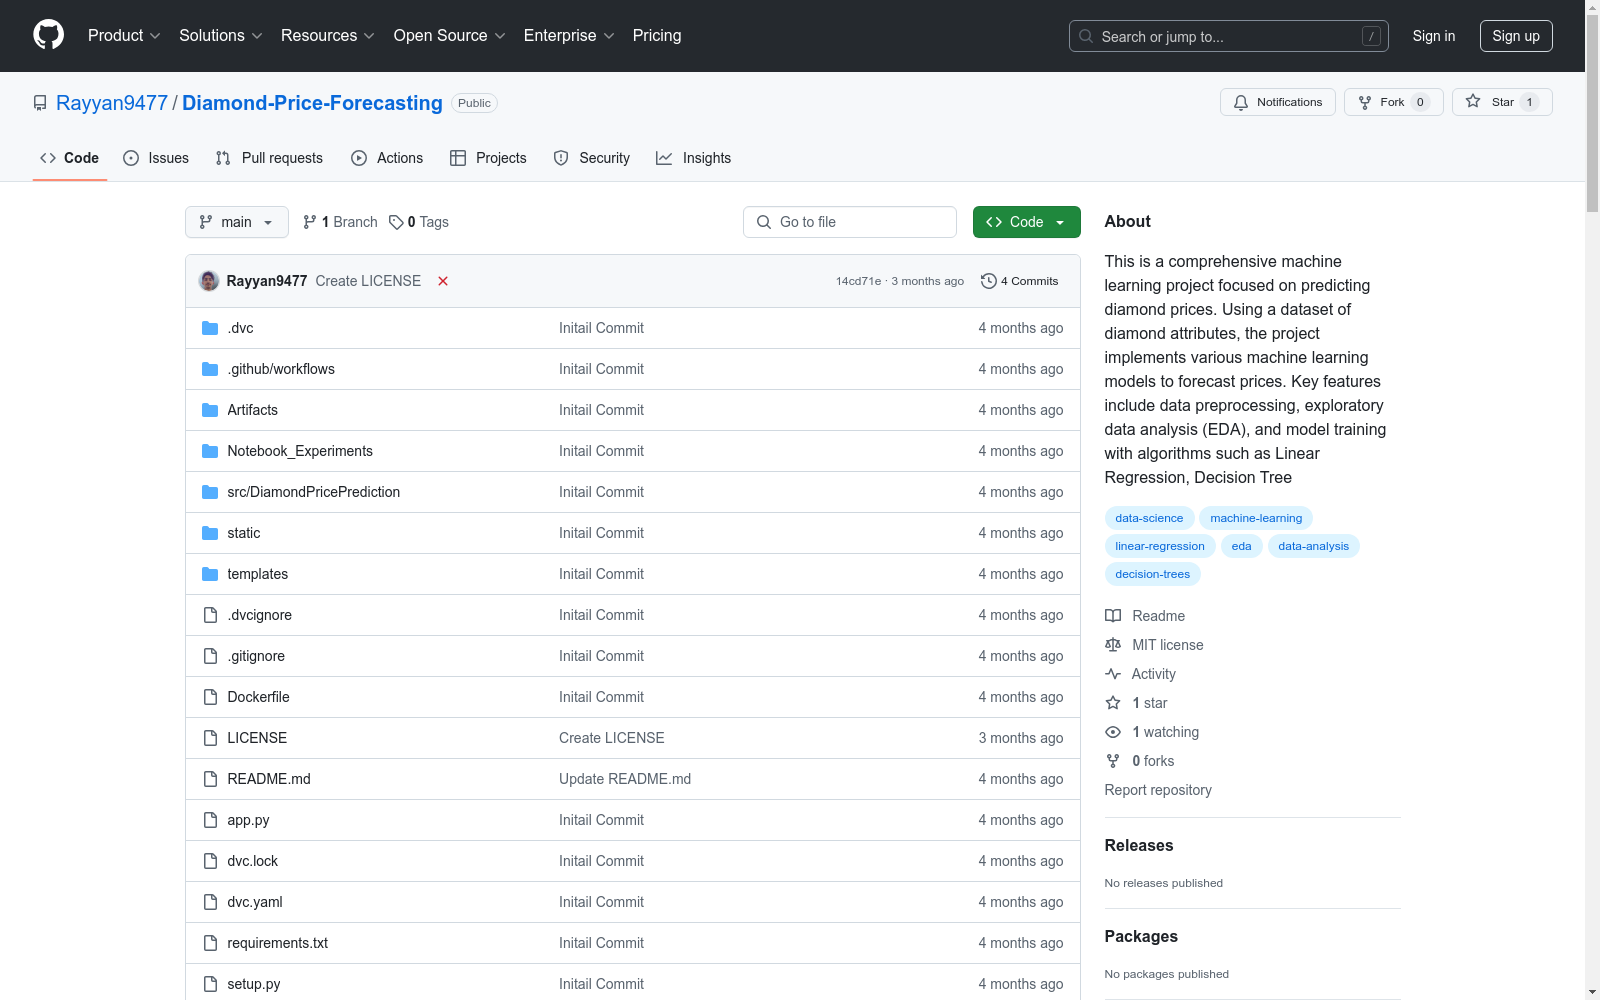Image resolution: width=1600 pixels, height=1000 pixels.
Task: Click the Update README.md commit message
Action: coord(625,779)
